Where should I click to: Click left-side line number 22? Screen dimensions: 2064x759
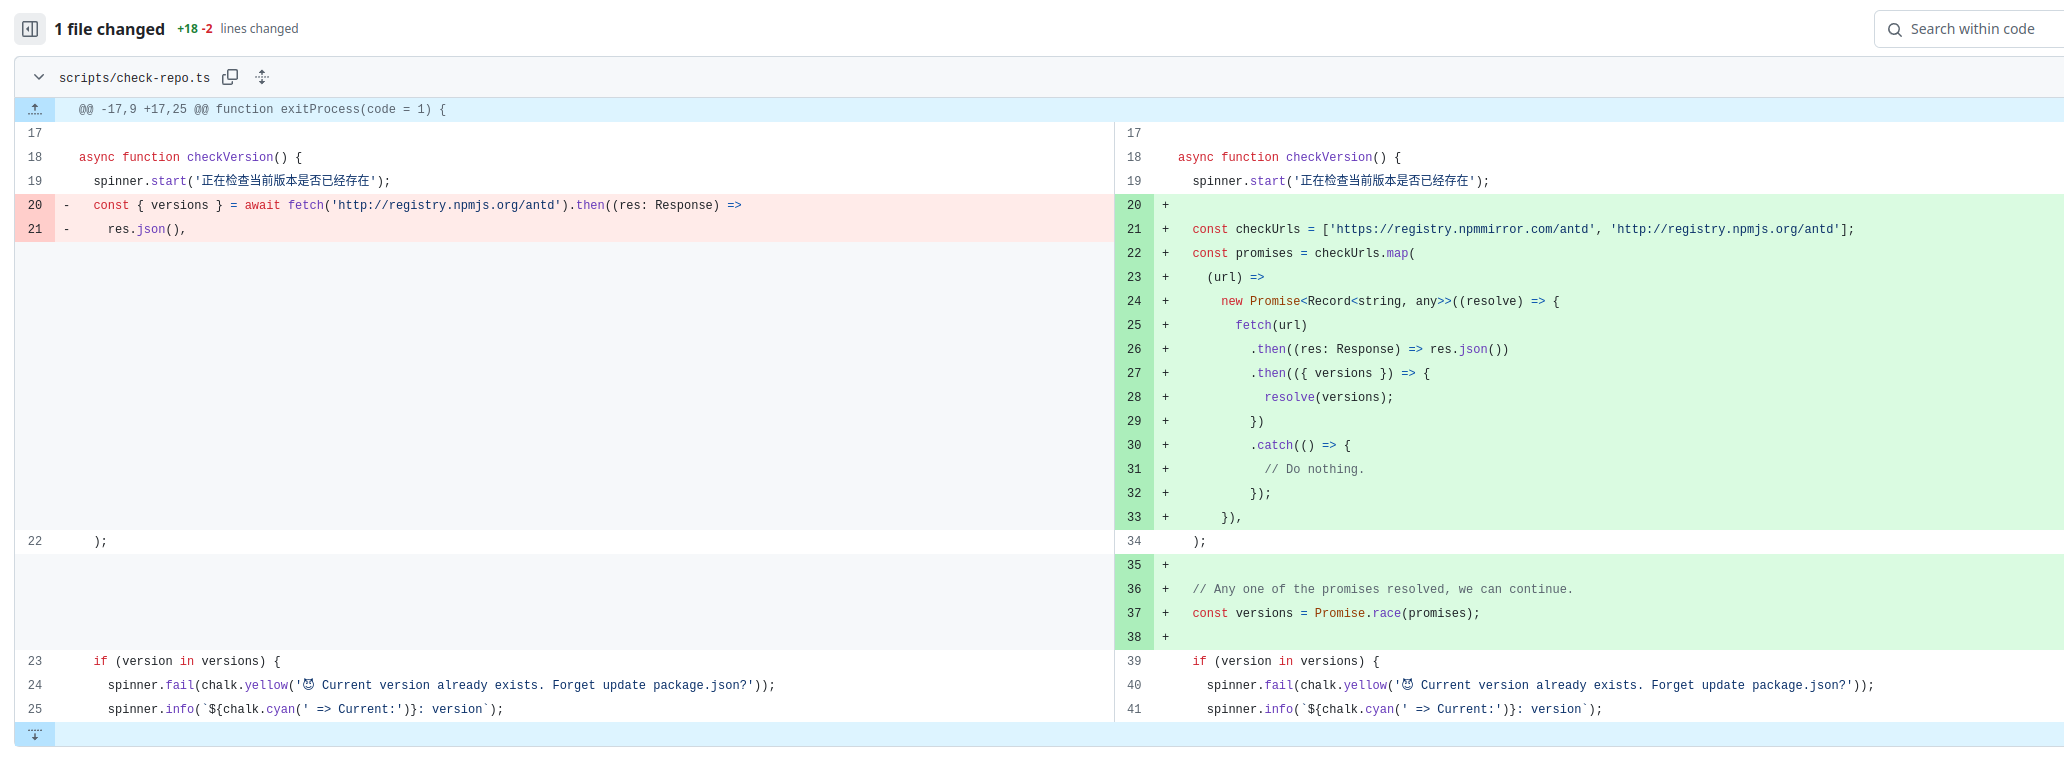35,541
